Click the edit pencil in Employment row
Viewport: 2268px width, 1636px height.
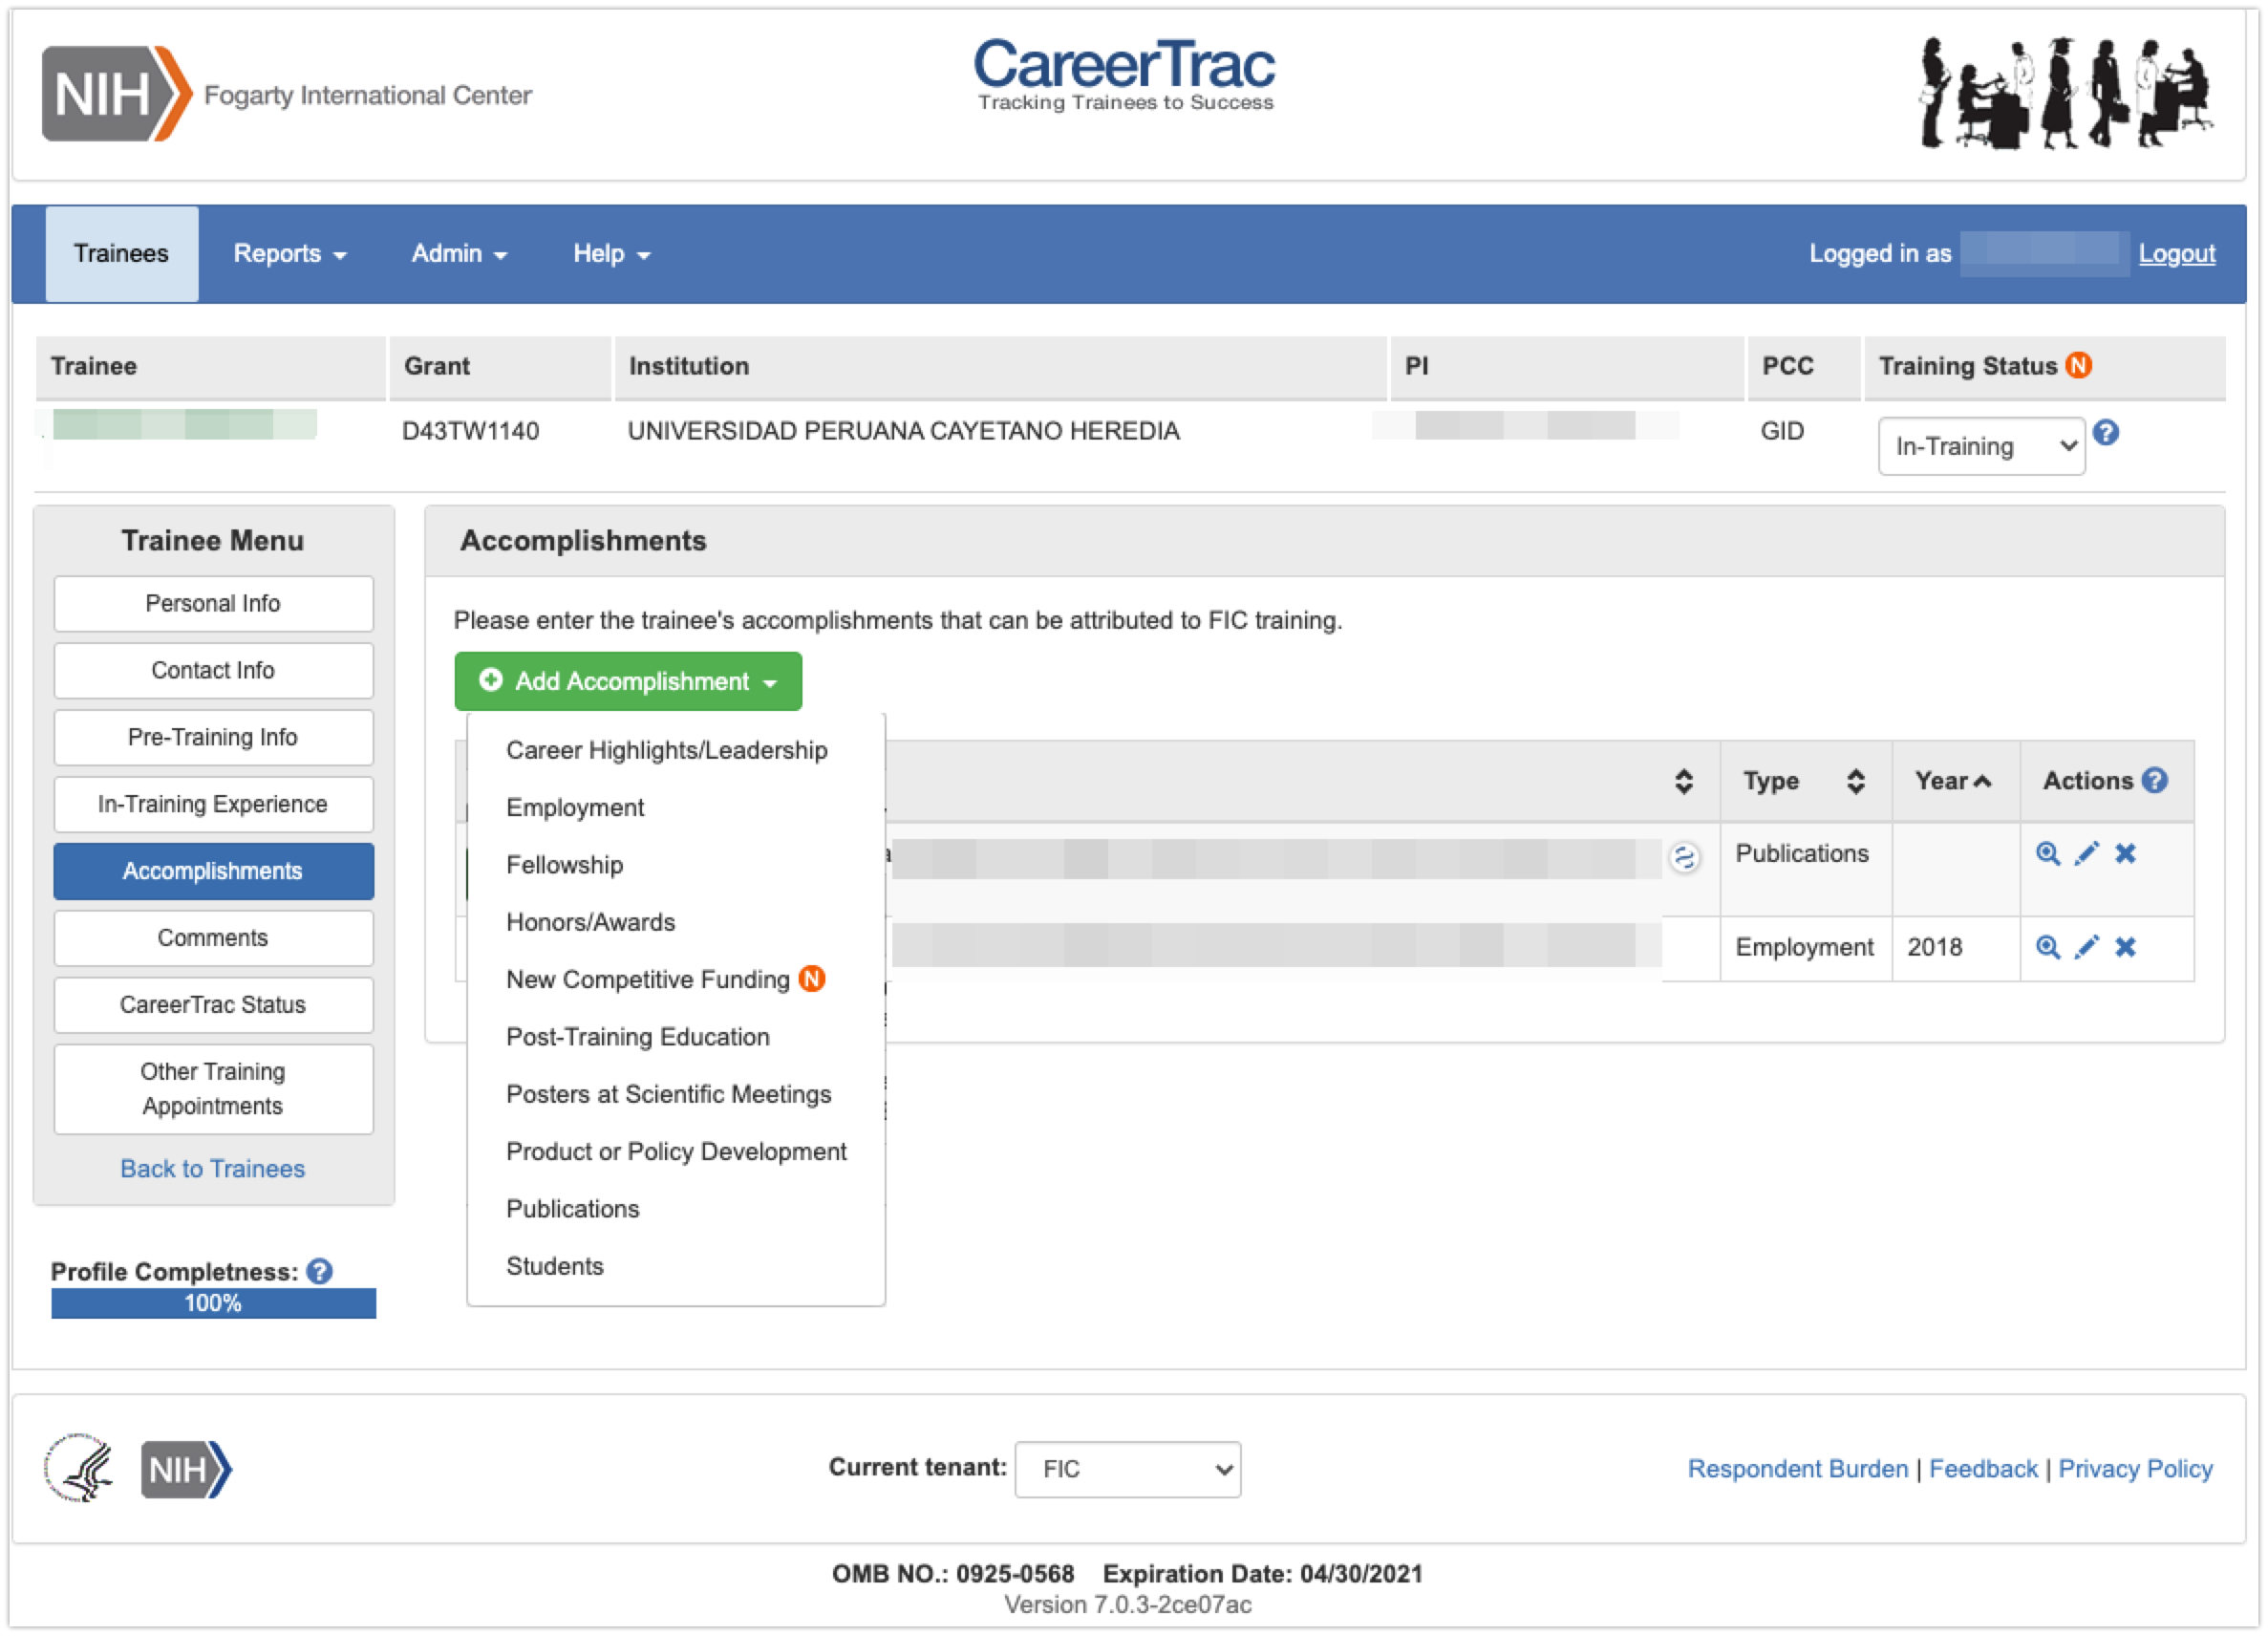click(x=2086, y=947)
